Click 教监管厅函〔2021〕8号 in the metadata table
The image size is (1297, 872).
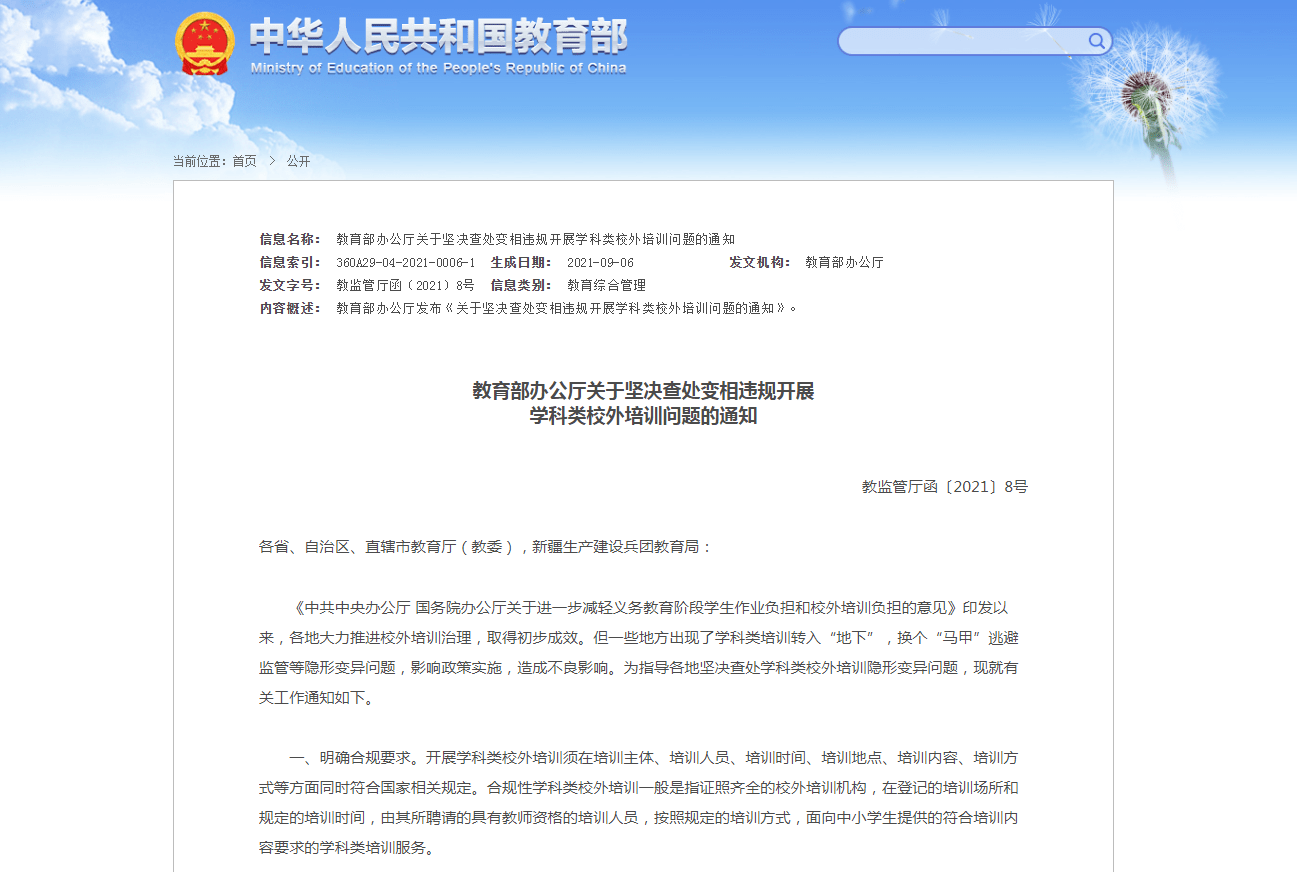405,285
